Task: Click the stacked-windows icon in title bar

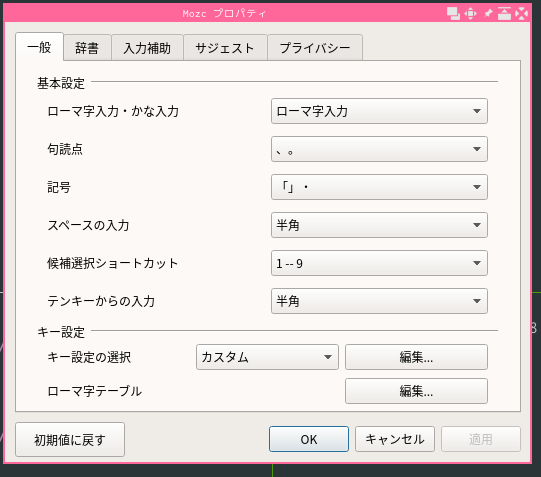Action: (453, 13)
